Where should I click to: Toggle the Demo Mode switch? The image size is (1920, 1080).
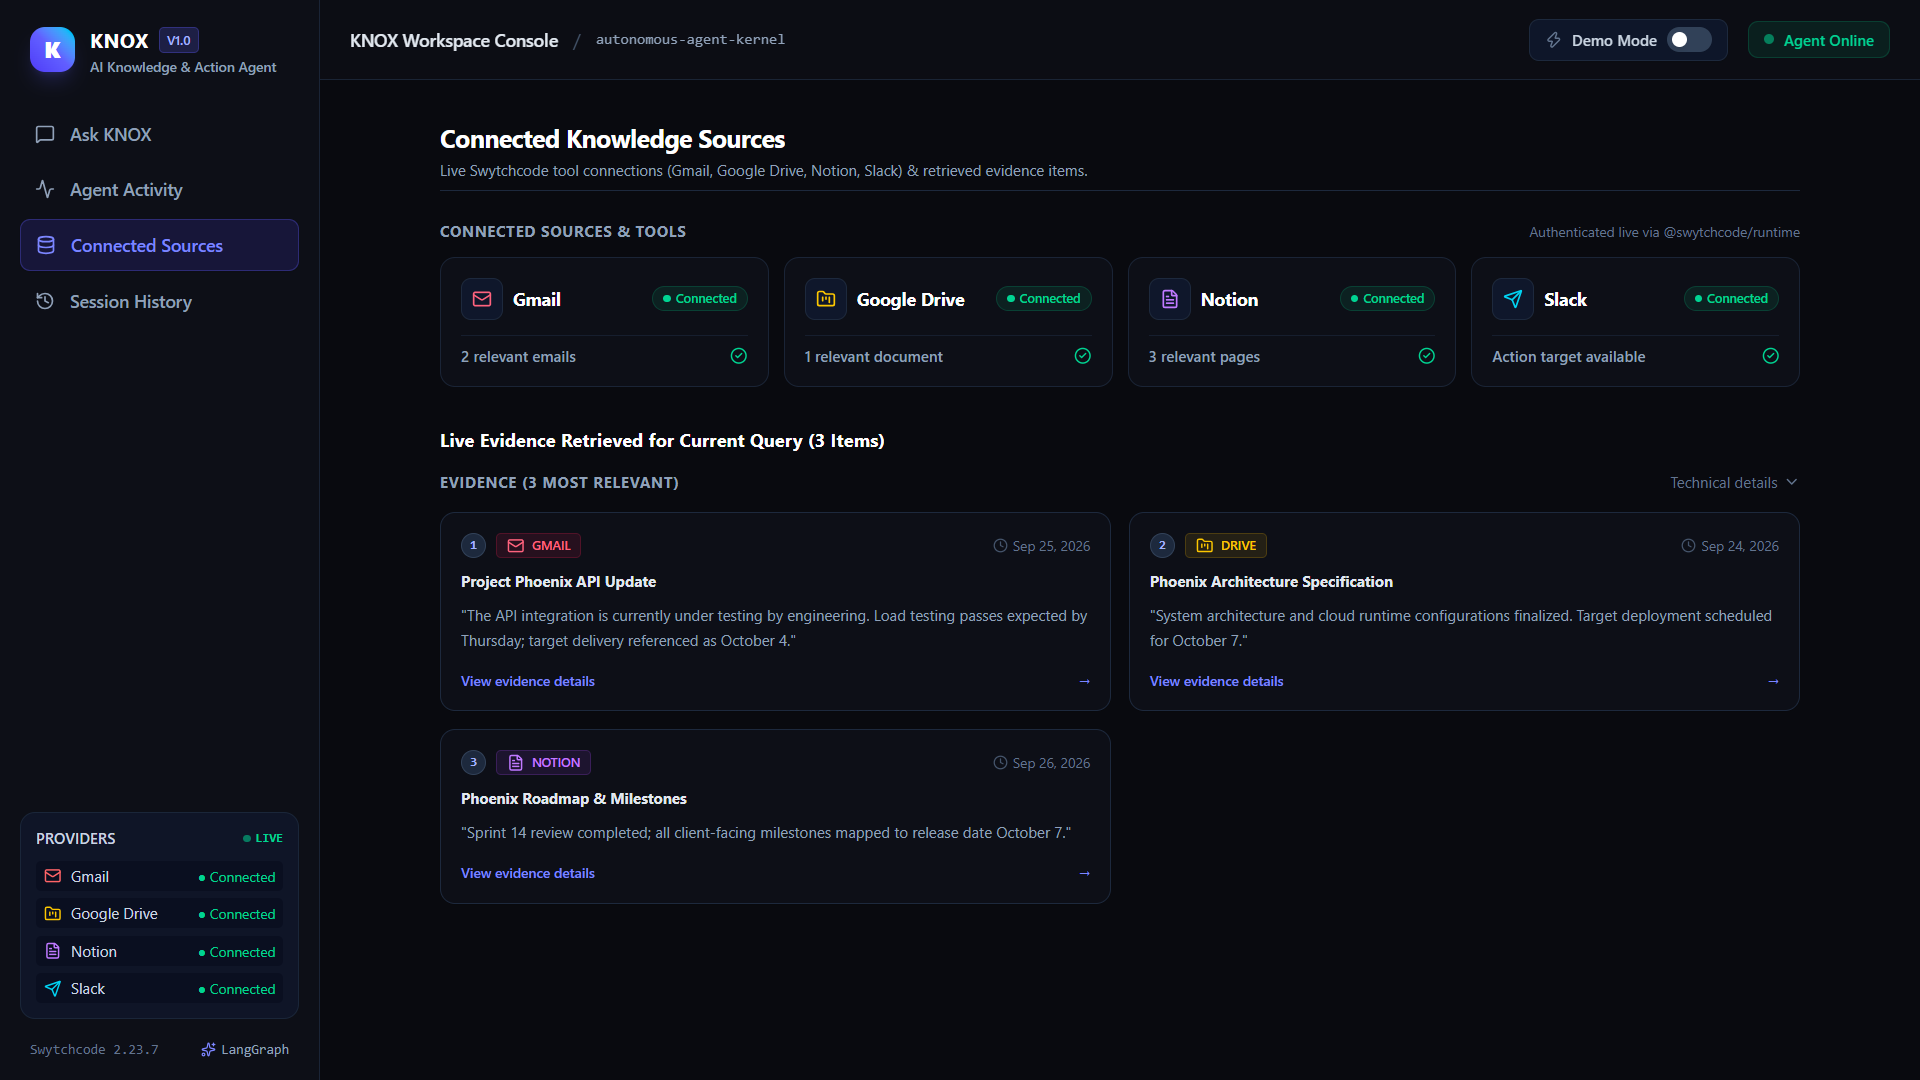tap(1690, 40)
